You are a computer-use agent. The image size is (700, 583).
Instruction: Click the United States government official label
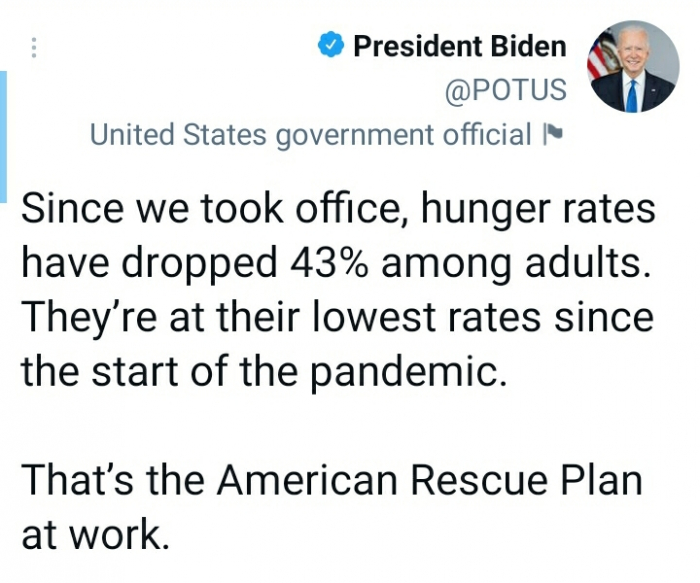[x=310, y=135]
